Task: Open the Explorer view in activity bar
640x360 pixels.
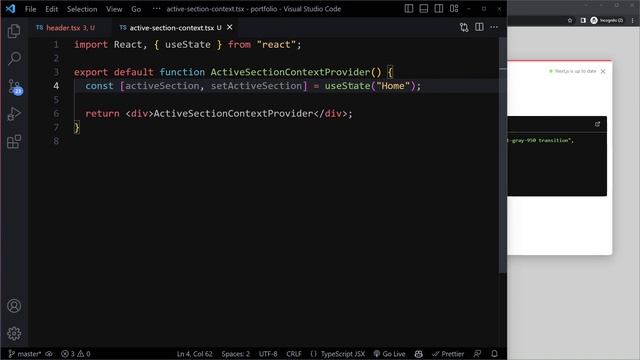Action: tap(14, 31)
